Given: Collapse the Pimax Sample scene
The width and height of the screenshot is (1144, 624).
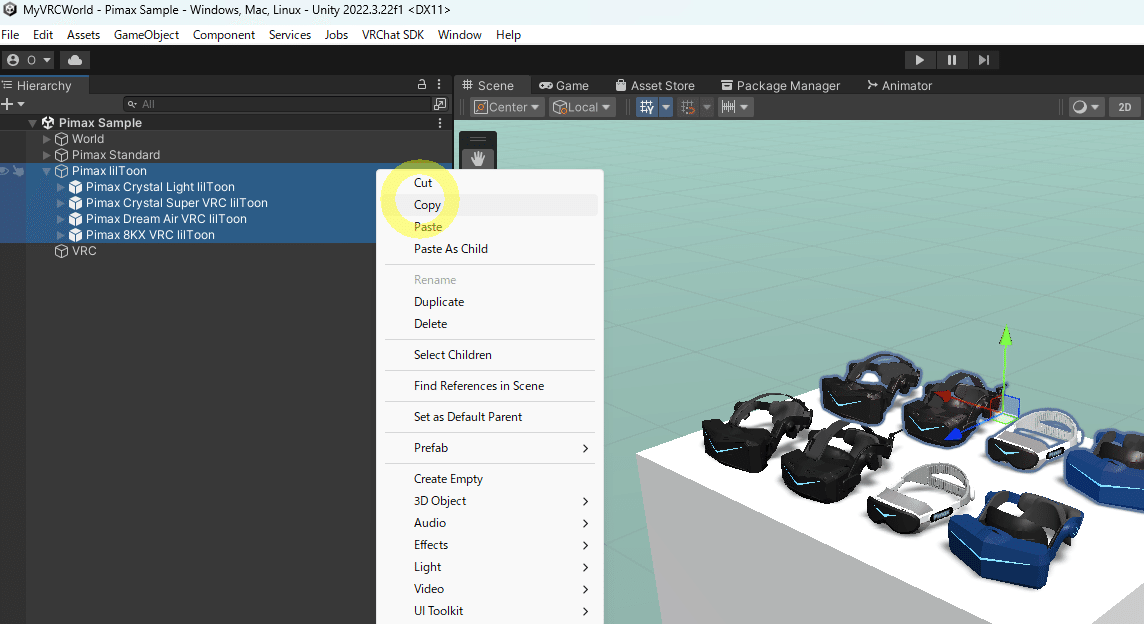Looking at the screenshot, I should pos(32,123).
